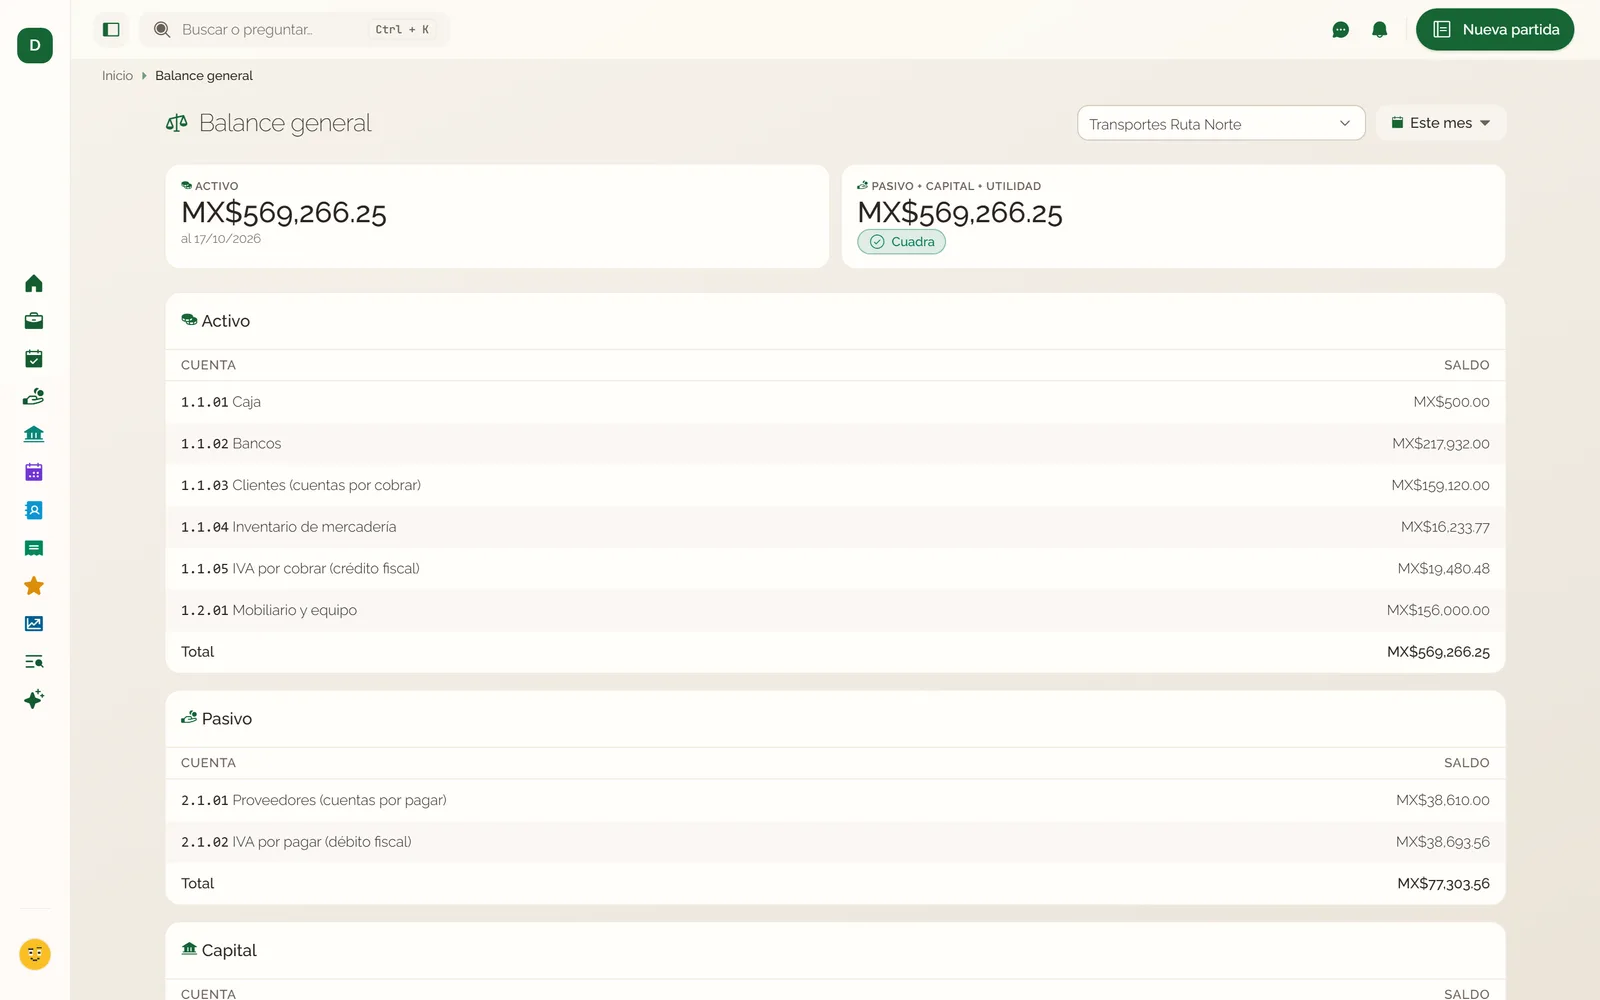Click the MX$156,000.00 balance value
This screenshot has width=1600, height=1000.
[1438, 610]
